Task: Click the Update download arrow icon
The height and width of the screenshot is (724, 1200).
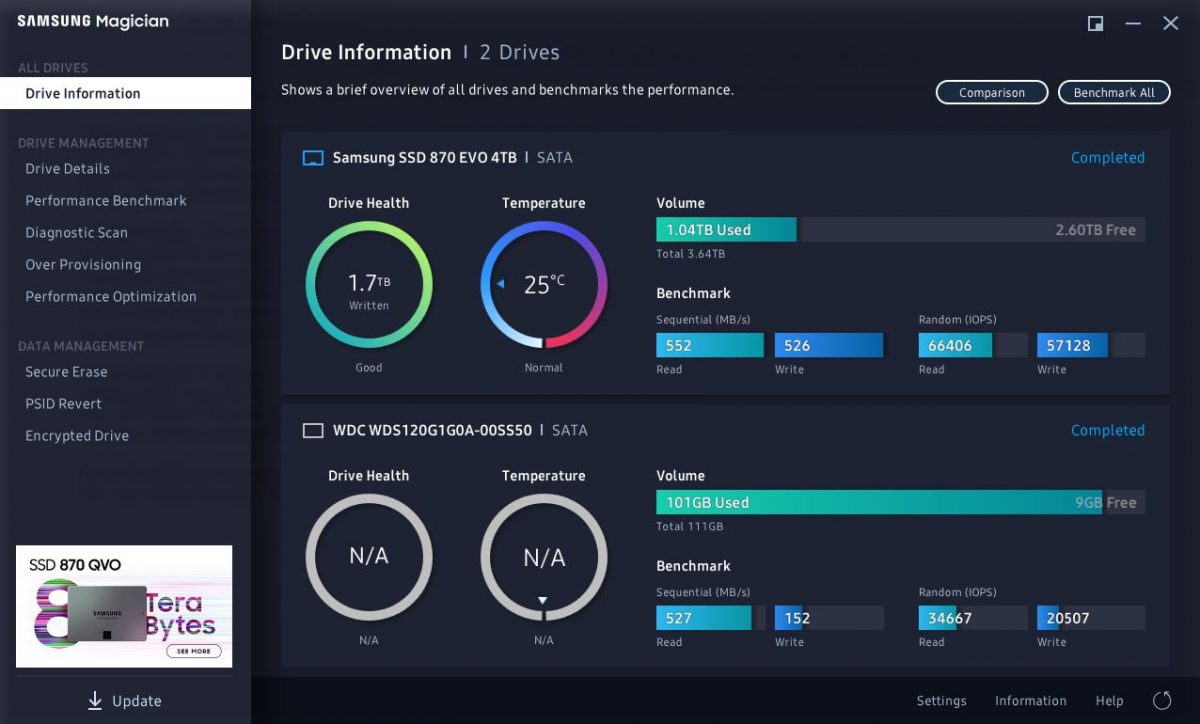Action: click(x=95, y=701)
